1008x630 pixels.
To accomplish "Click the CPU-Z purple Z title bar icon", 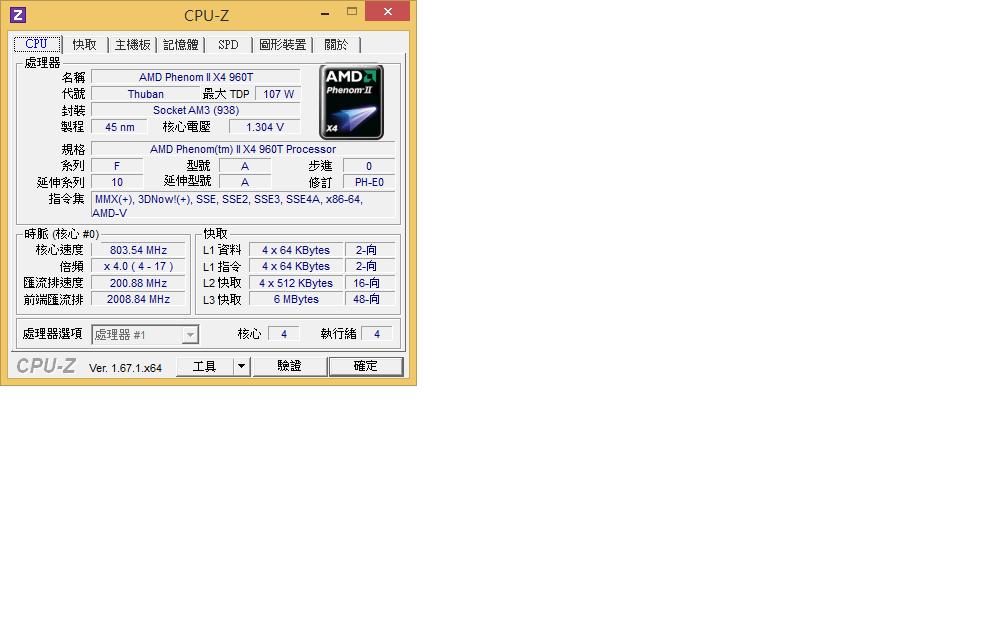I will point(18,14).
